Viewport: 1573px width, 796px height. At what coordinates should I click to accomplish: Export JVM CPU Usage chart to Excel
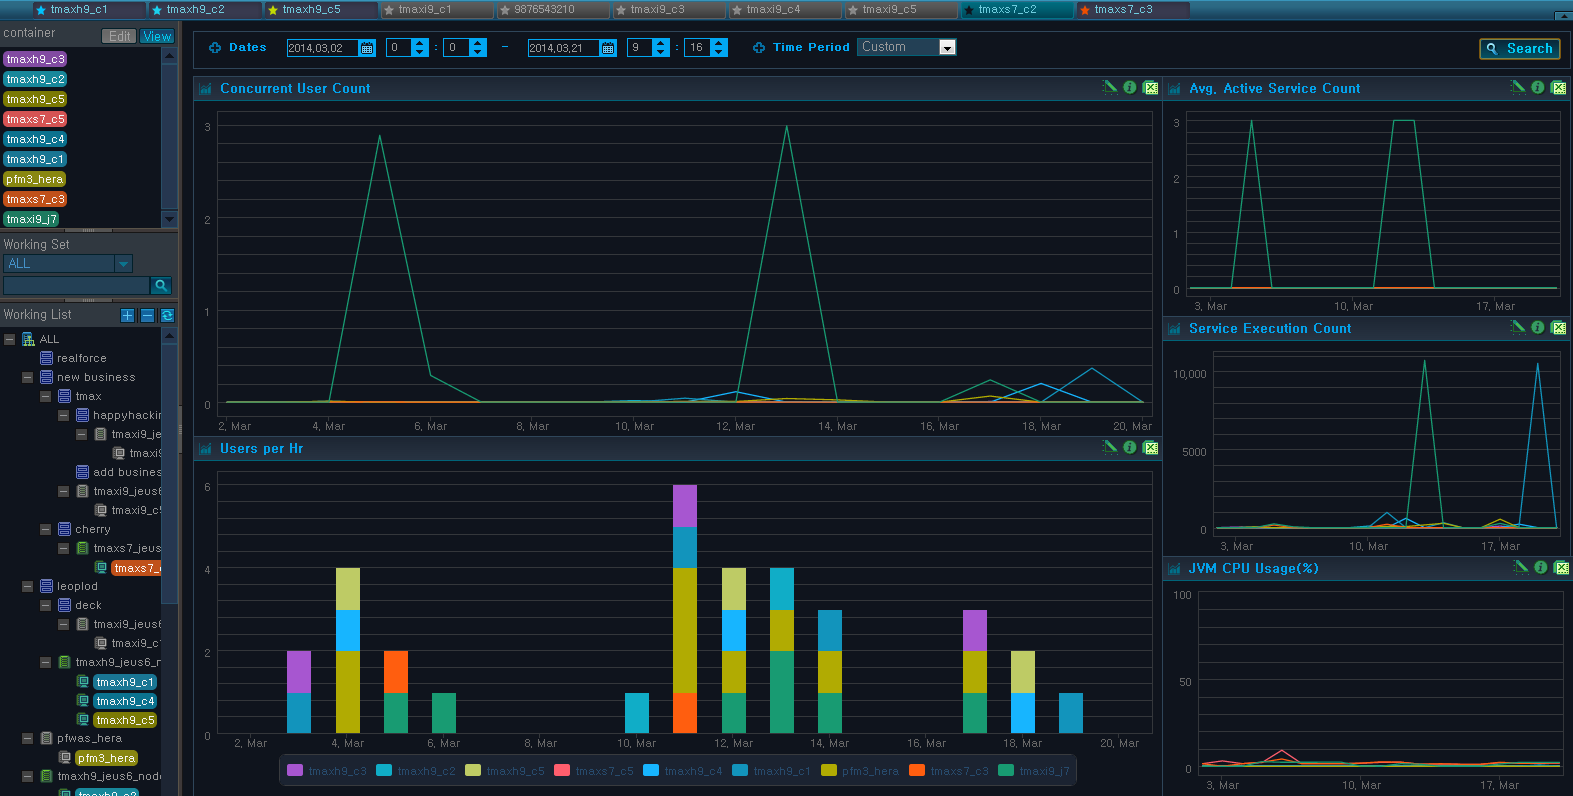tap(1562, 567)
